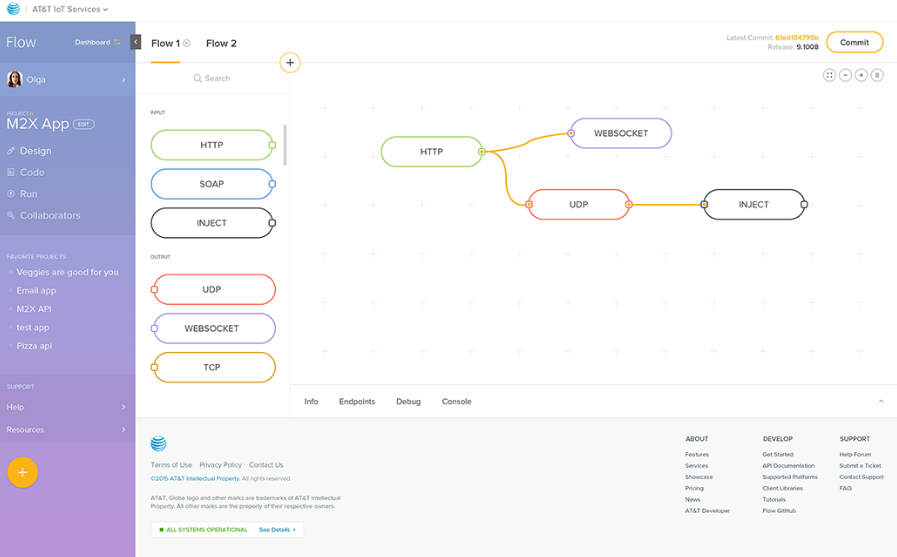Click the UDP node input port on canvas
Image resolution: width=897 pixels, height=557 pixels.
(529, 204)
